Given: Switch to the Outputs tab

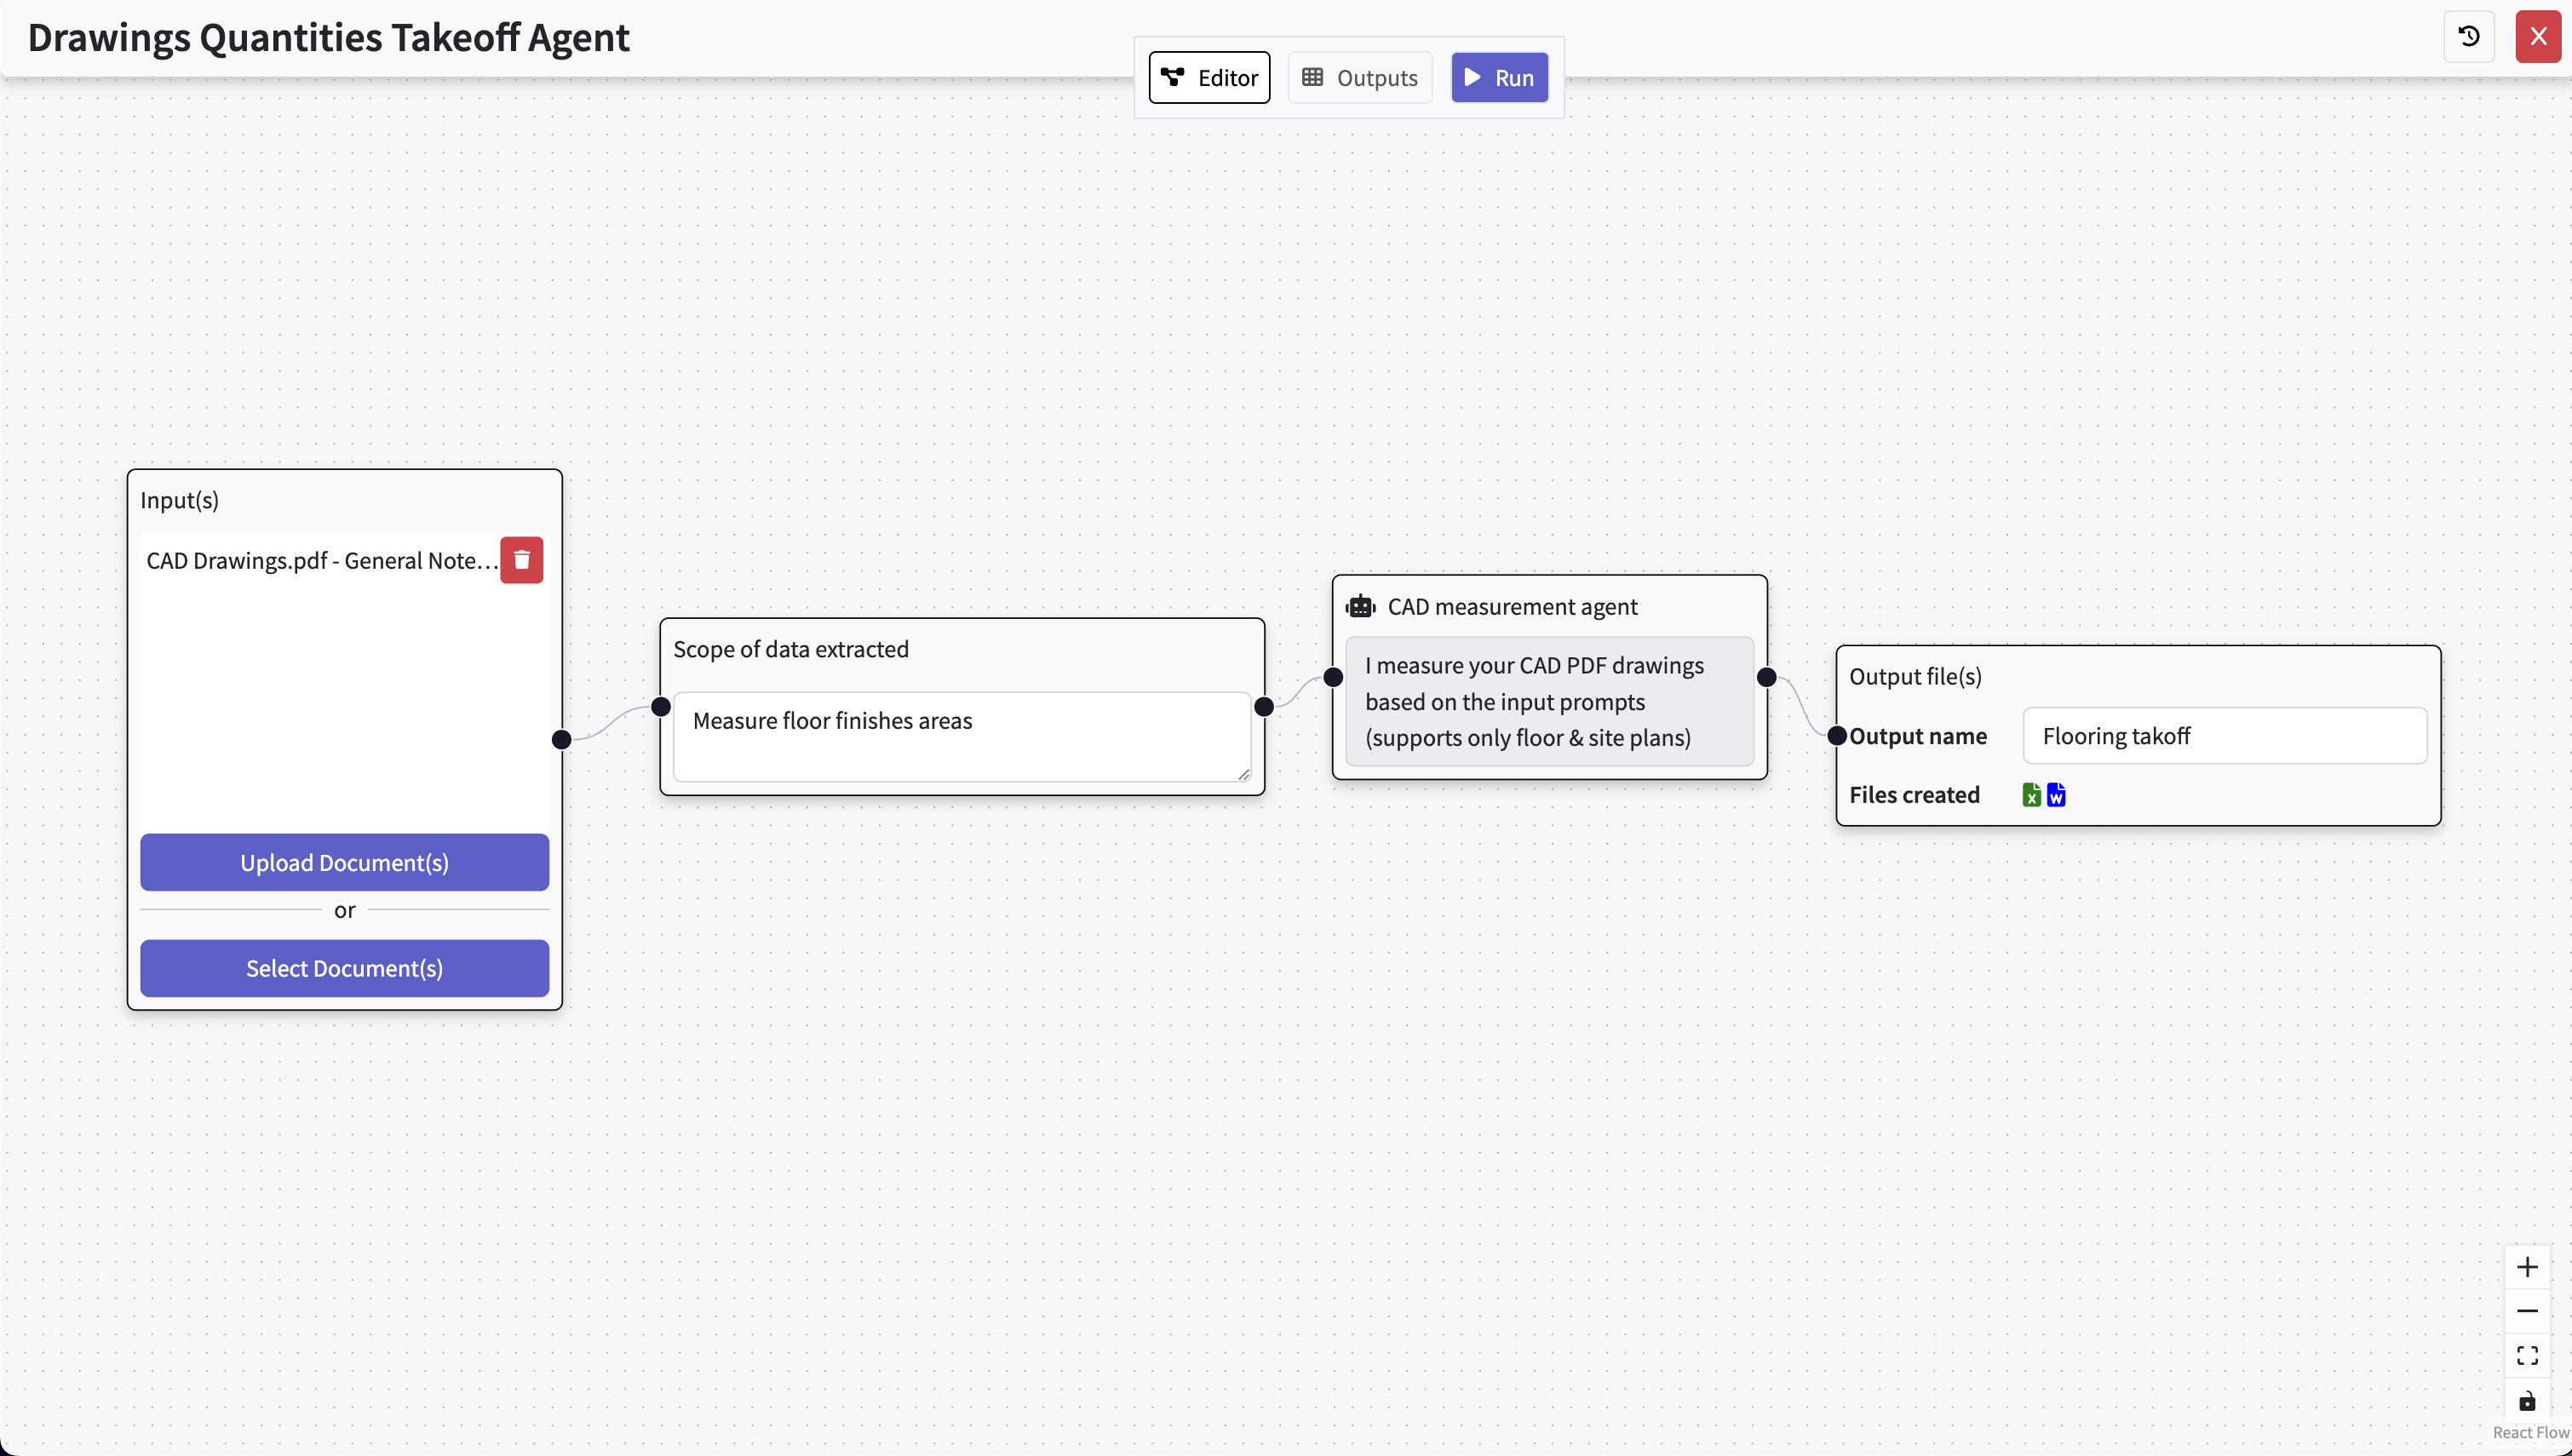Looking at the screenshot, I should tap(1360, 78).
